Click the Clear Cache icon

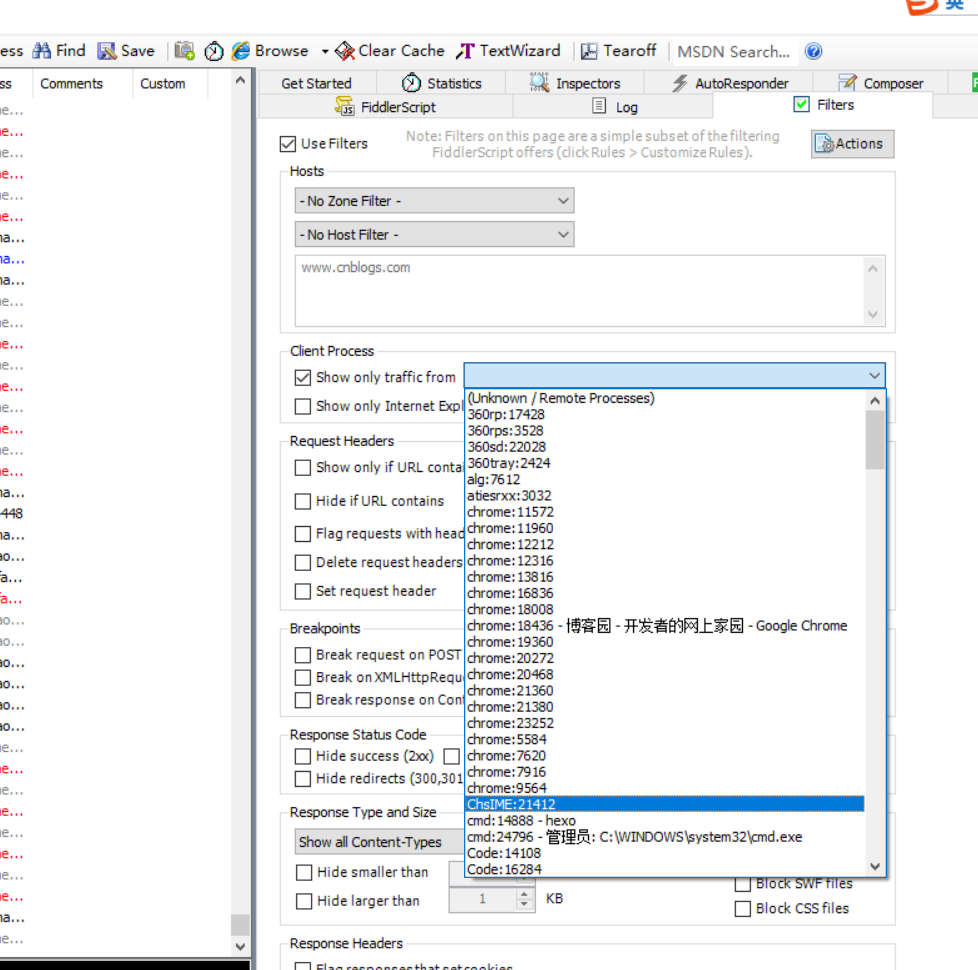[345, 51]
